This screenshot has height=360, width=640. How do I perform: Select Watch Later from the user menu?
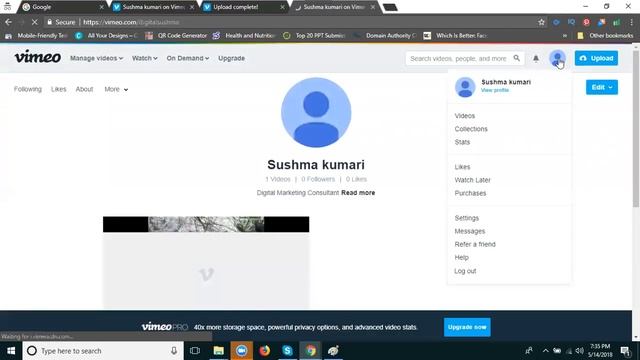(472, 180)
